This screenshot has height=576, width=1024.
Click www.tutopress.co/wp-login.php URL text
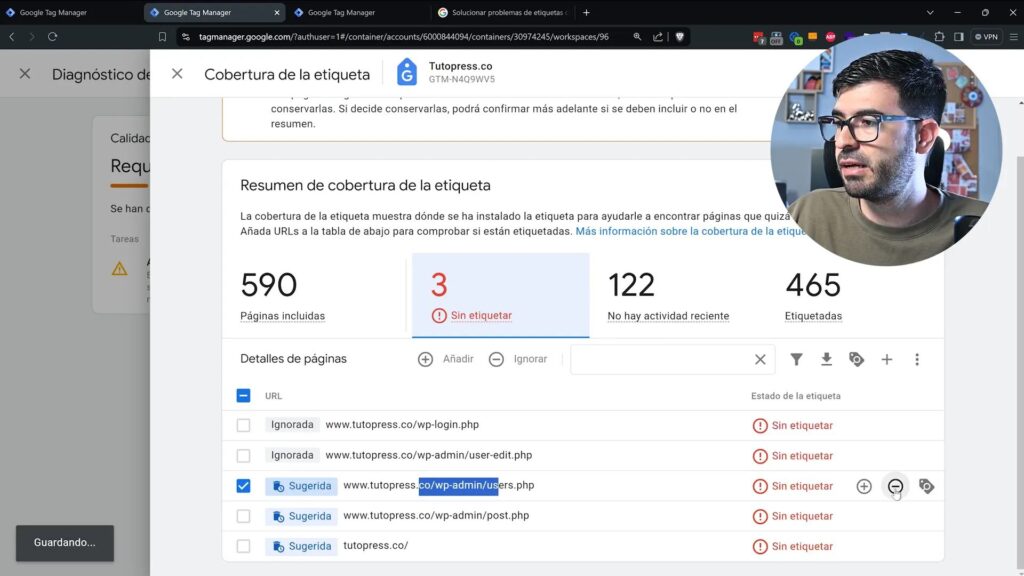(402, 424)
